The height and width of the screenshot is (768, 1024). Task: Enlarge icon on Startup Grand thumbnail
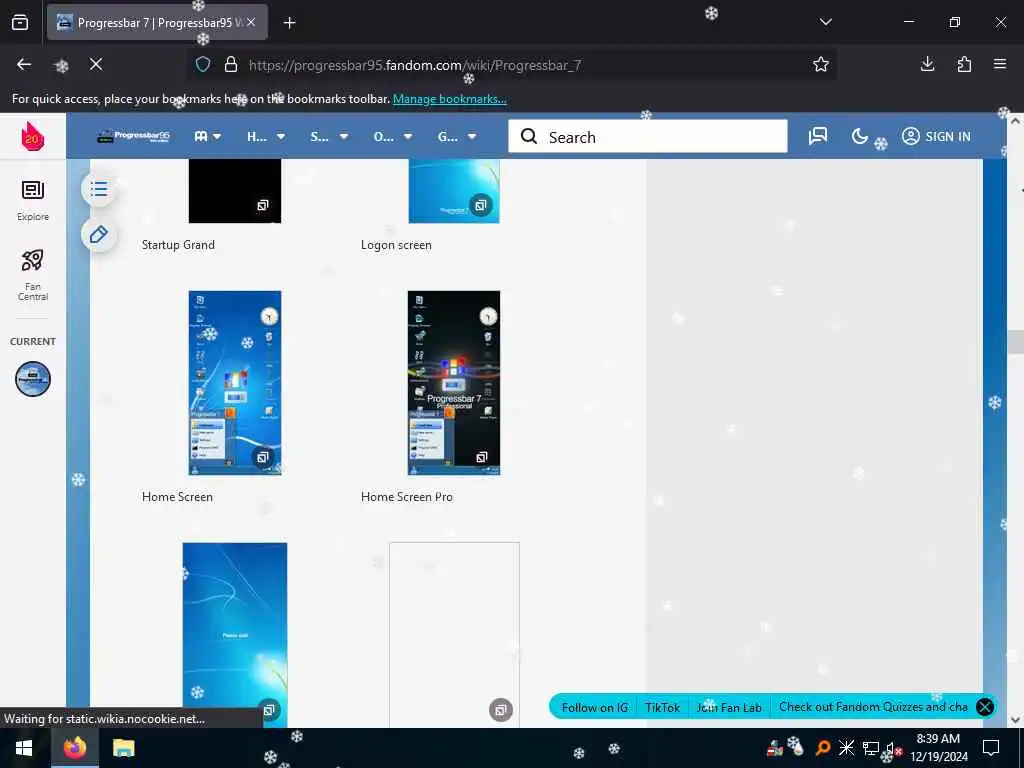(263, 205)
